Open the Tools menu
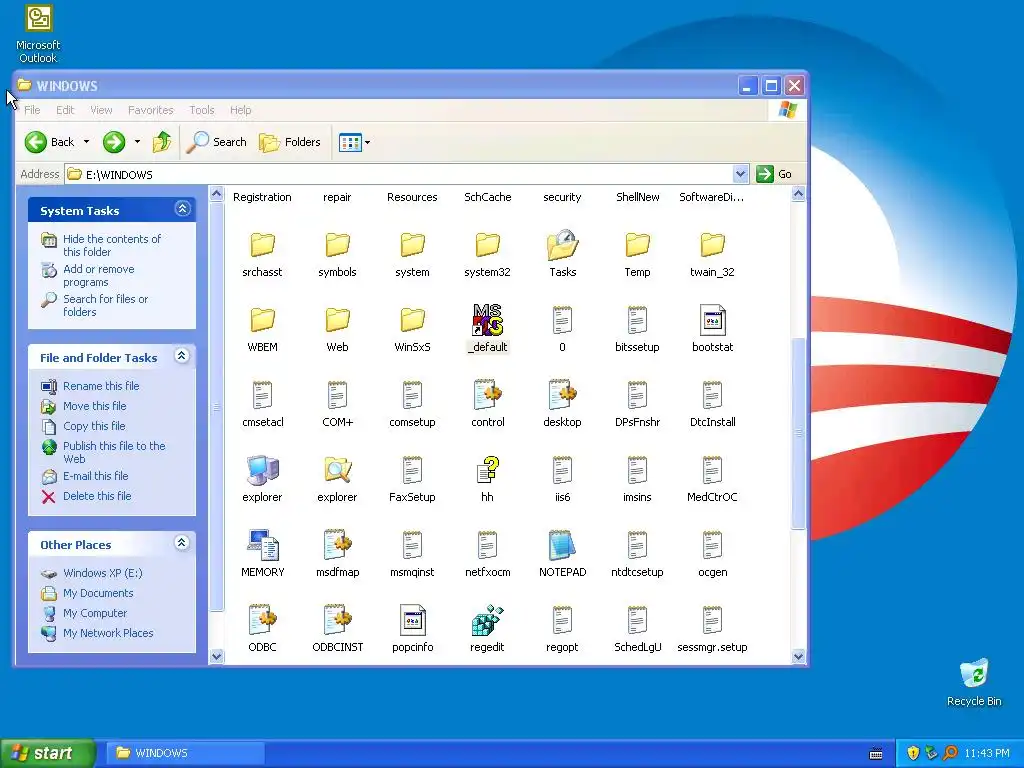The image size is (1024, 768). pos(202,110)
